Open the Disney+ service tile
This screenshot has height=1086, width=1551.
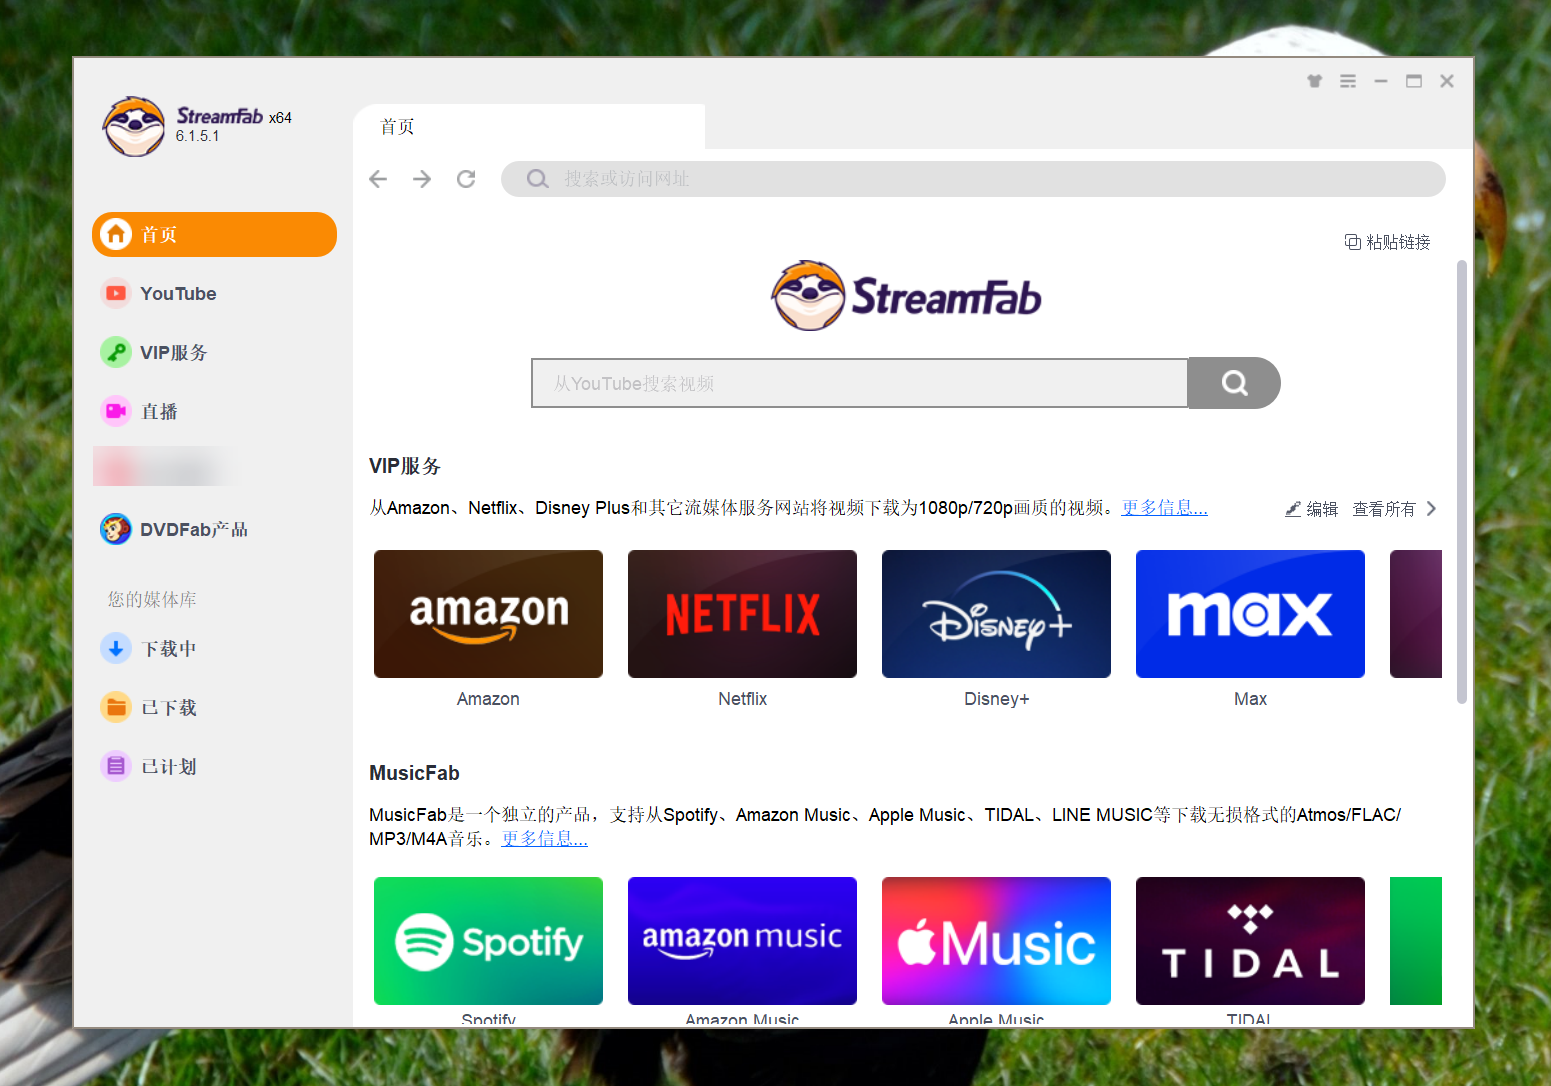pos(996,614)
